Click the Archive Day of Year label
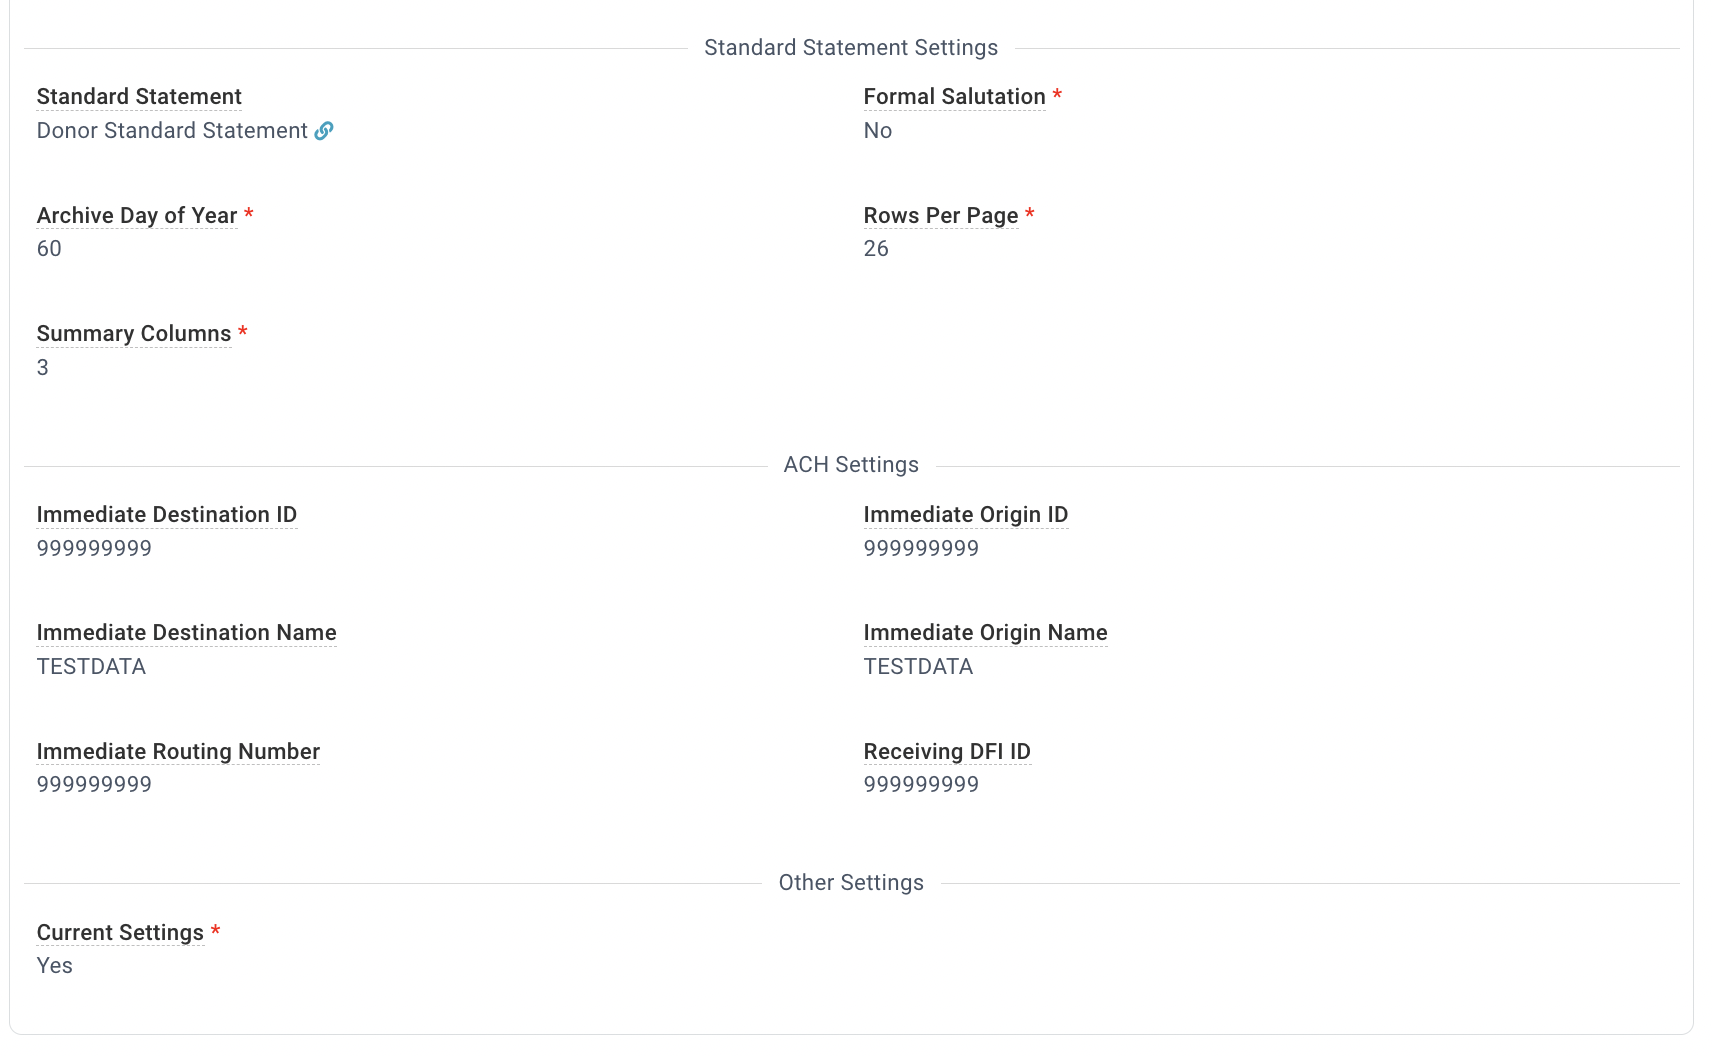The height and width of the screenshot is (1056, 1712). (137, 216)
